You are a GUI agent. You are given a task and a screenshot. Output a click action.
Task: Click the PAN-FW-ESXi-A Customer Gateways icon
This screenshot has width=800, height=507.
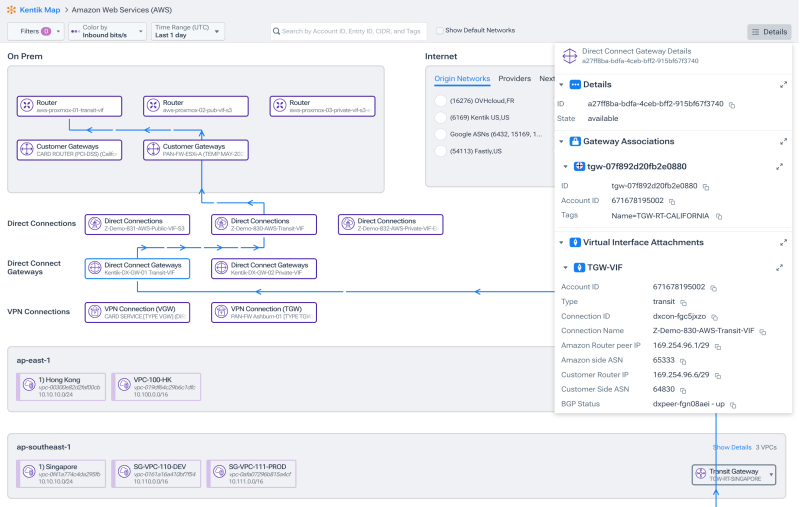pos(153,149)
